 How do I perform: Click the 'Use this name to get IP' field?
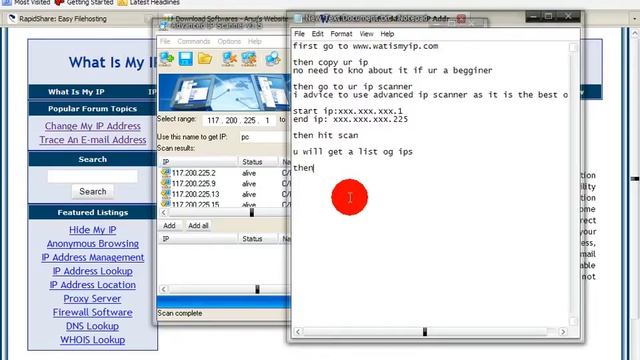(x=264, y=137)
